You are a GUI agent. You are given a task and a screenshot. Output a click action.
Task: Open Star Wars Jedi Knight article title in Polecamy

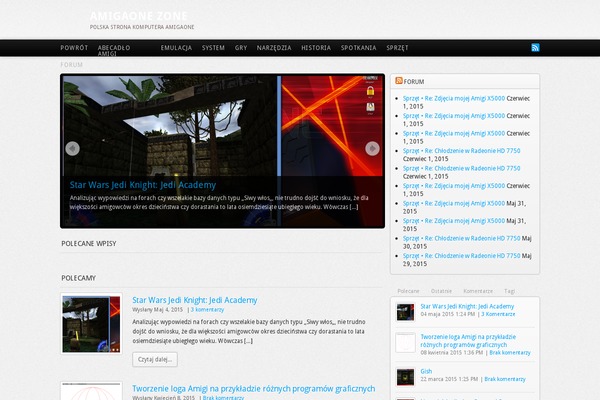pos(195,300)
